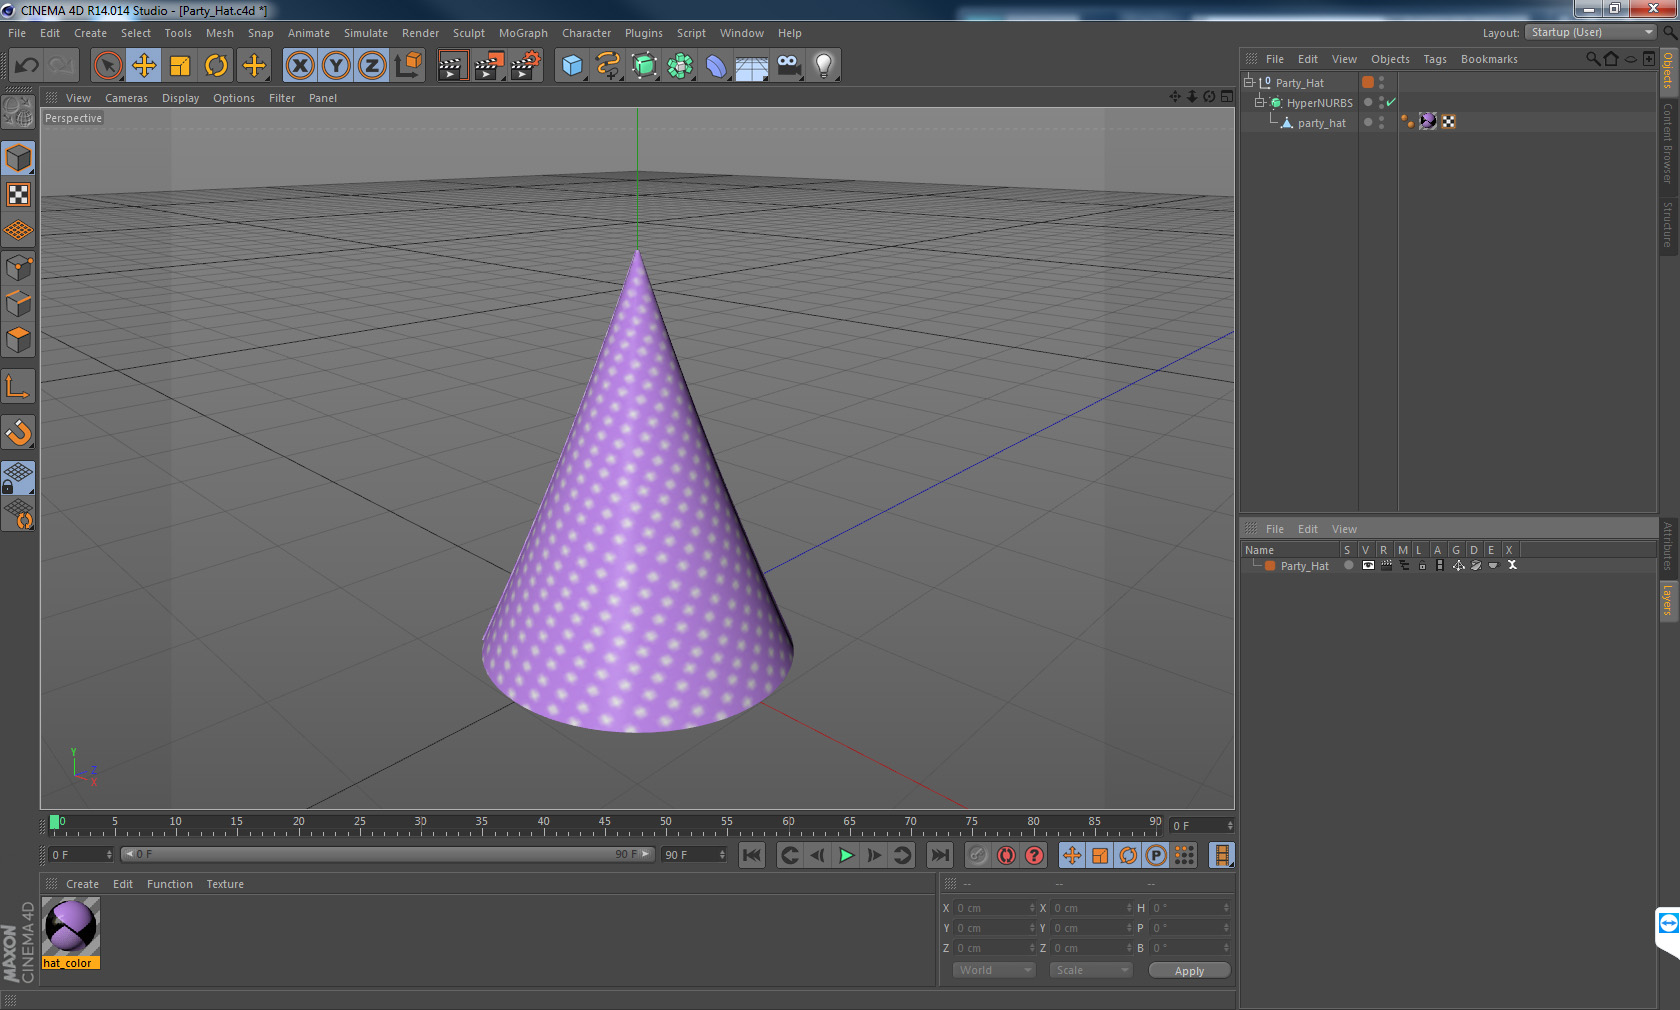Activate the Rotate tool
This screenshot has height=1010, width=1680.
[x=216, y=66]
